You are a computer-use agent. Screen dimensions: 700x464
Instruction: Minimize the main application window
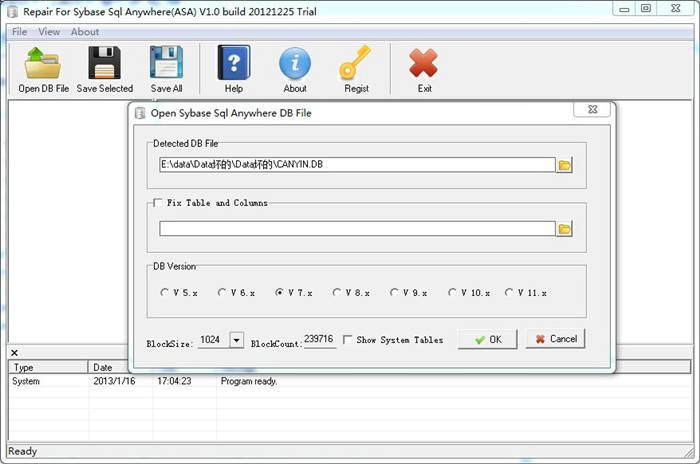[624, 8]
